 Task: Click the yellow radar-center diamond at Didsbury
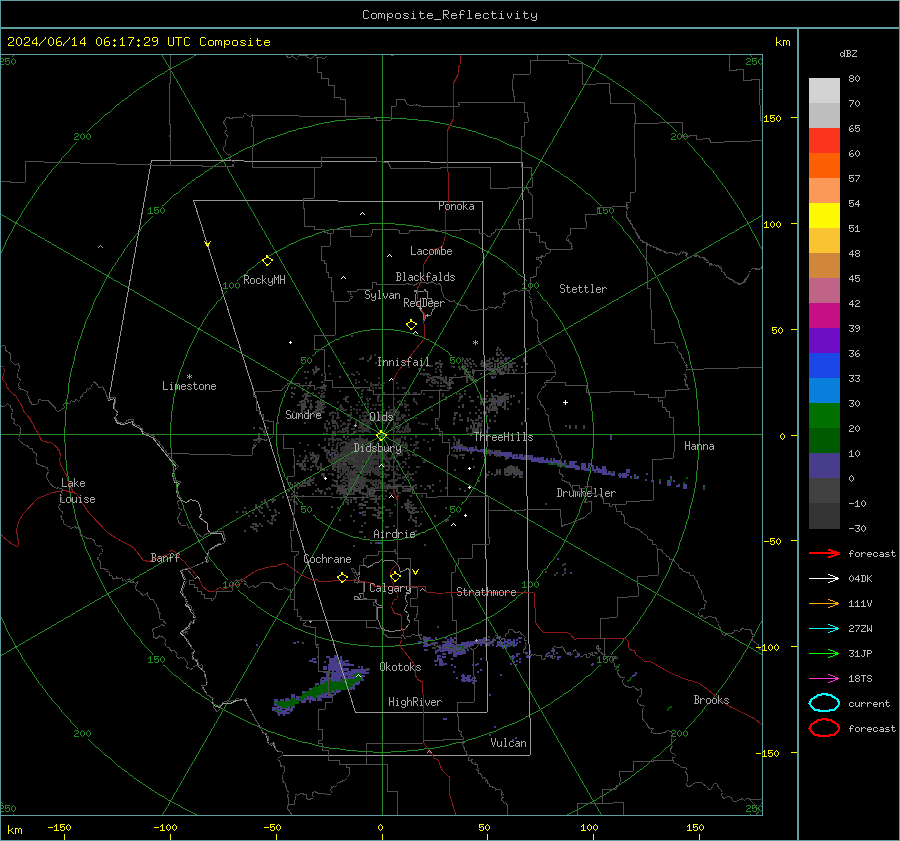tap(381, 436)
